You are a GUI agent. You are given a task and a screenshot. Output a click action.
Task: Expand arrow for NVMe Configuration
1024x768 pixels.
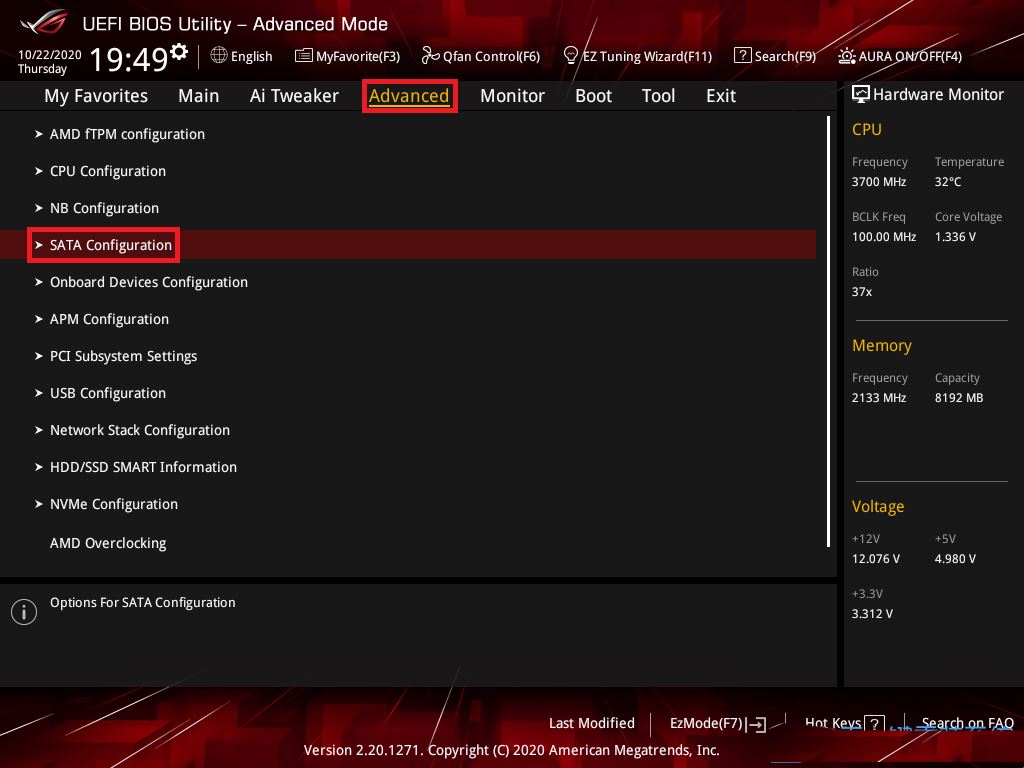pyautogui.click(x=39, y=504)
